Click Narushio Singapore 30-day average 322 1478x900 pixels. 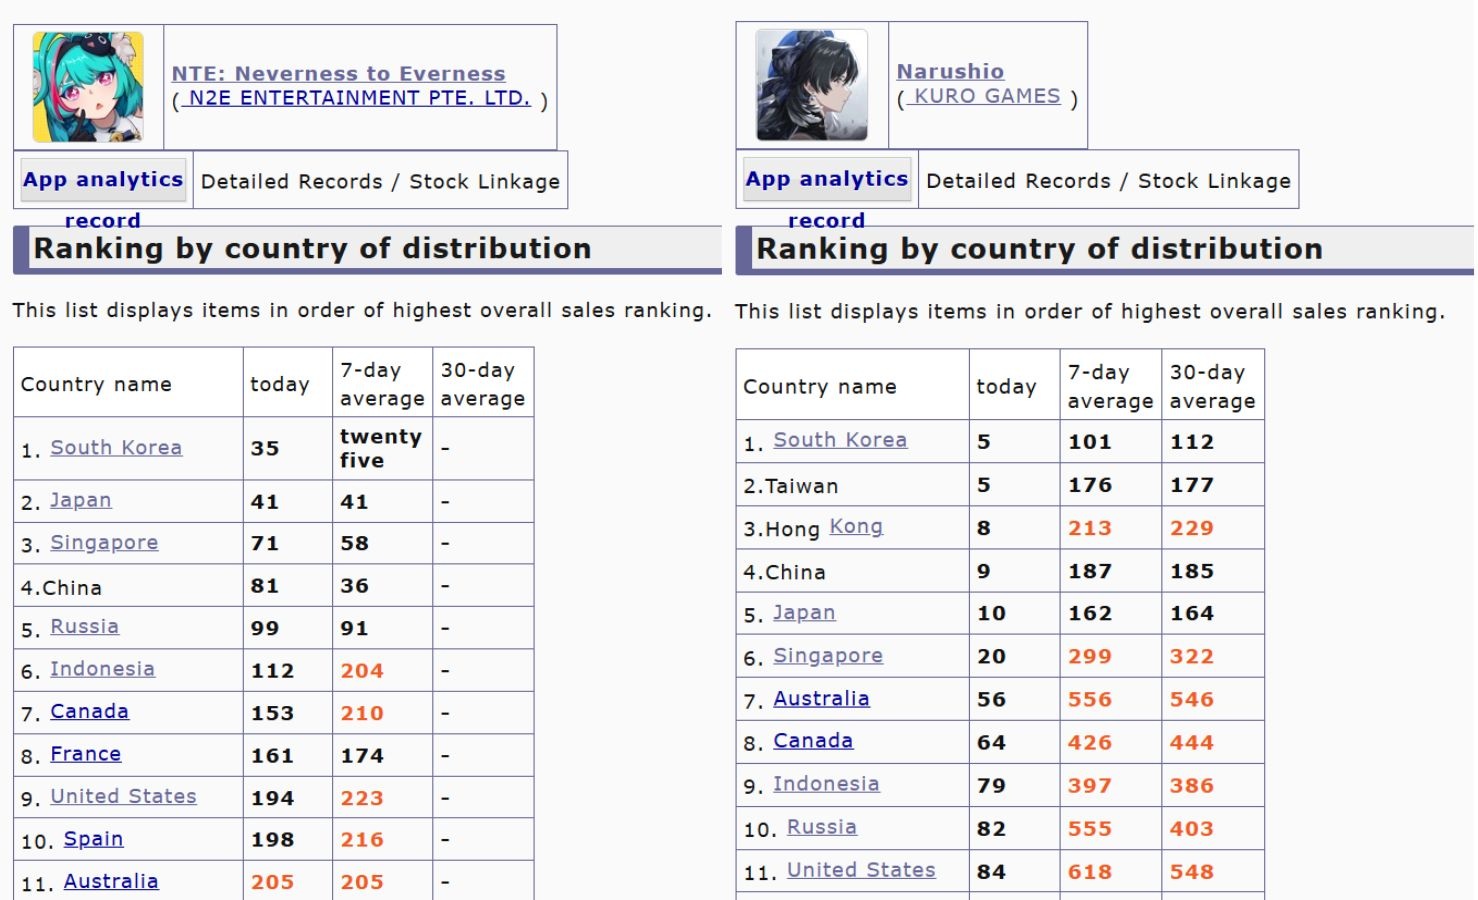1192,656
